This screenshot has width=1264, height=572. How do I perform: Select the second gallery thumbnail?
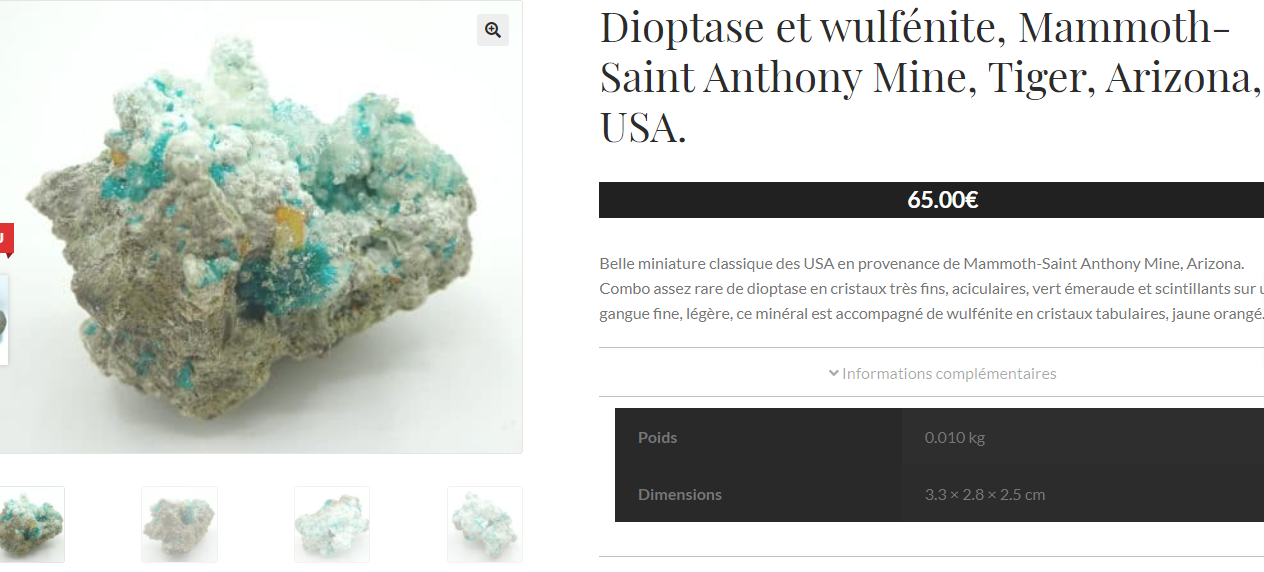point(179,524)
